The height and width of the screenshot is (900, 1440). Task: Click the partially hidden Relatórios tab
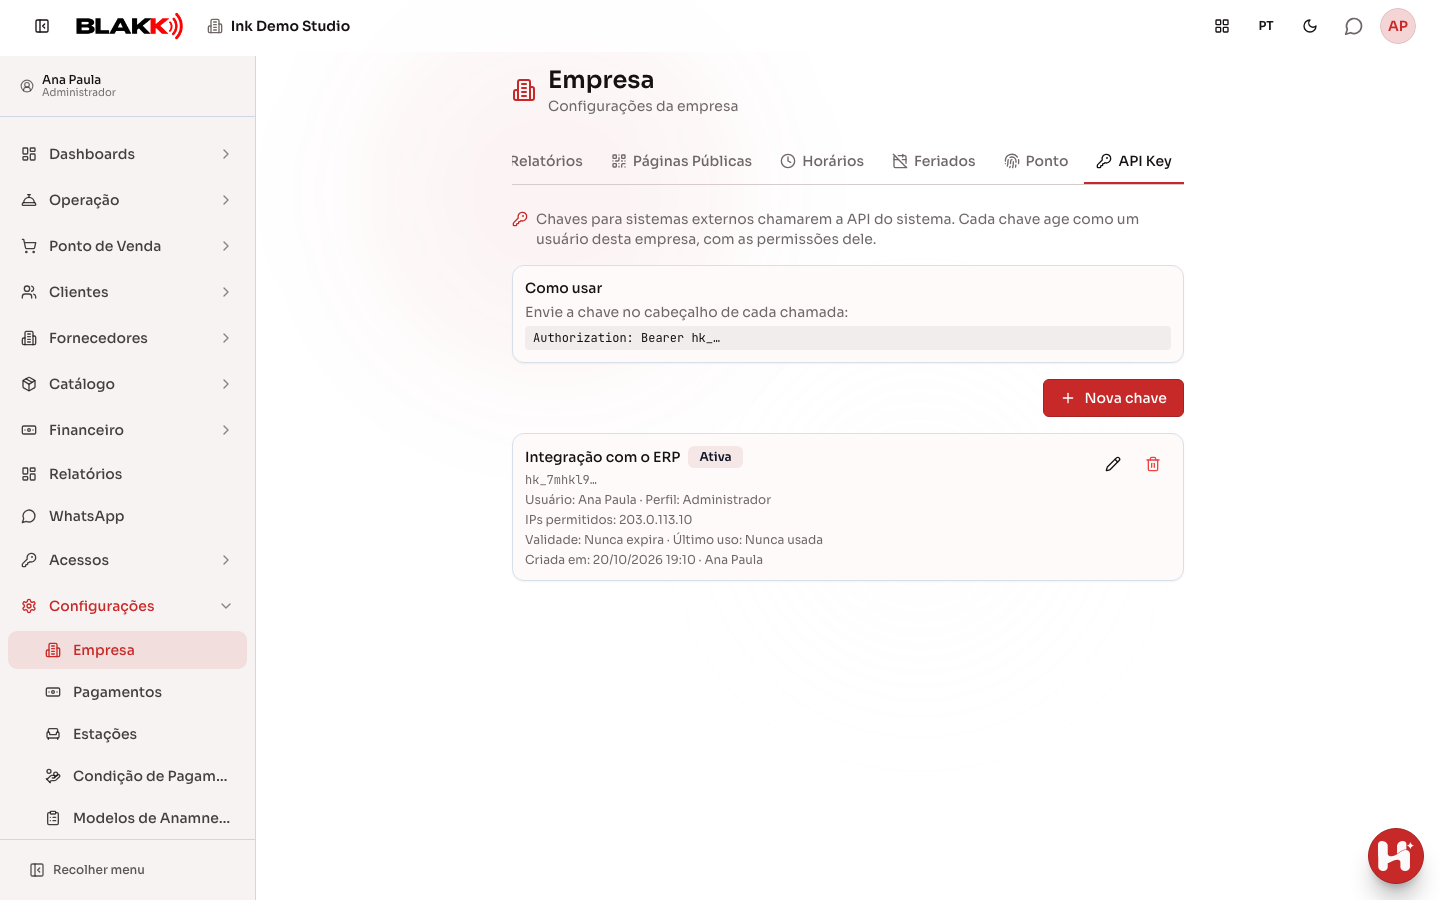(x=547, y=161)
